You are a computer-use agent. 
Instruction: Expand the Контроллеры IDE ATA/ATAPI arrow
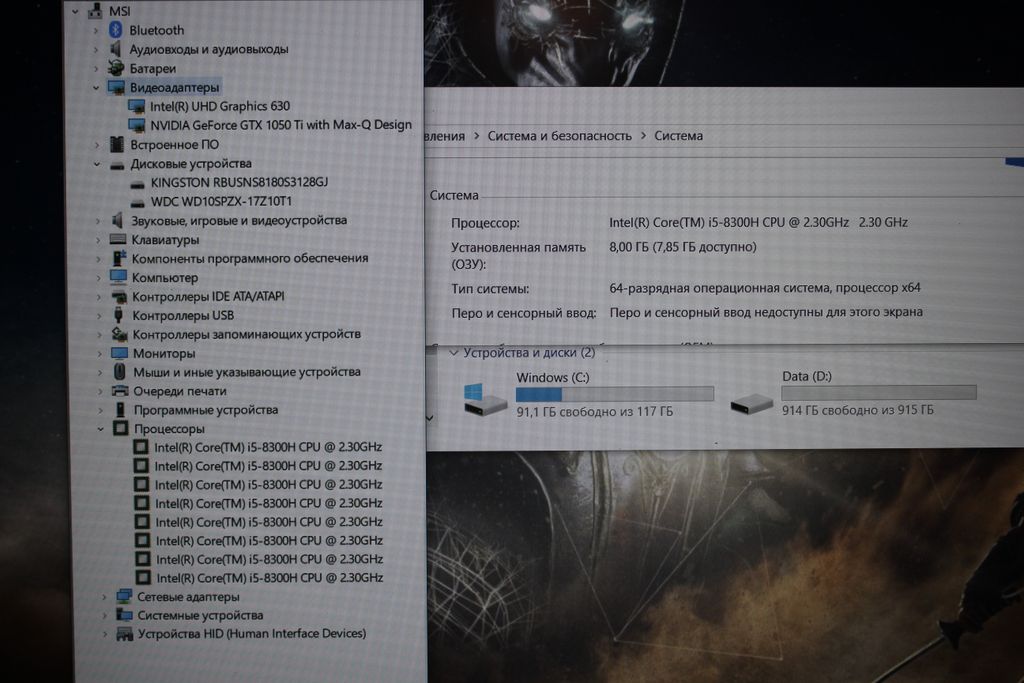point(99,297)
